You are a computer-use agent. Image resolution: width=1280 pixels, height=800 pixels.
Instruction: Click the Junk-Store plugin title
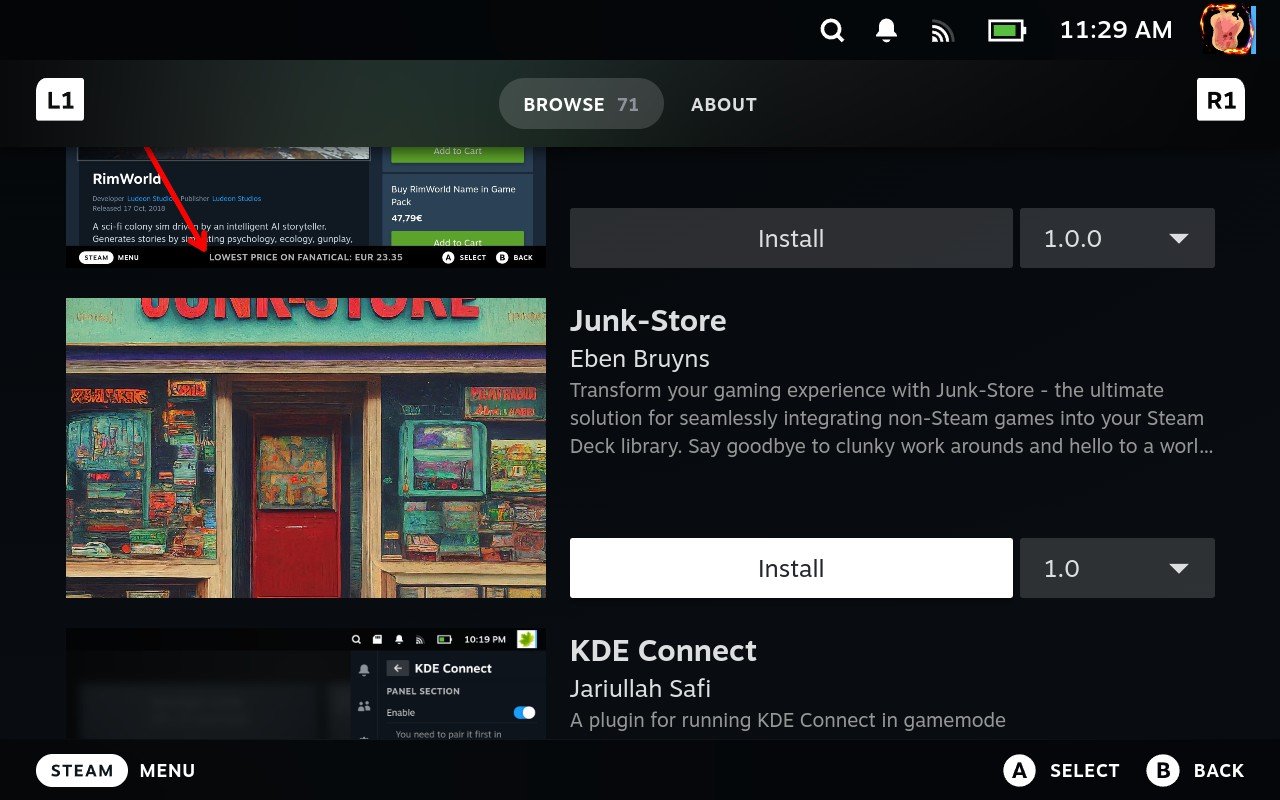click(648, 321)
